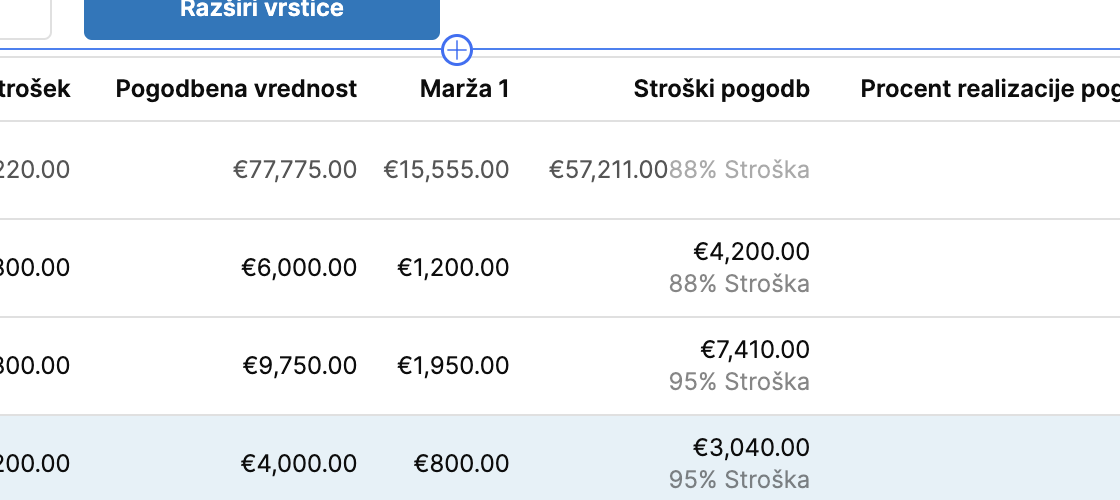Click the text input field left of Razširi vrstice

pos(25,16)
